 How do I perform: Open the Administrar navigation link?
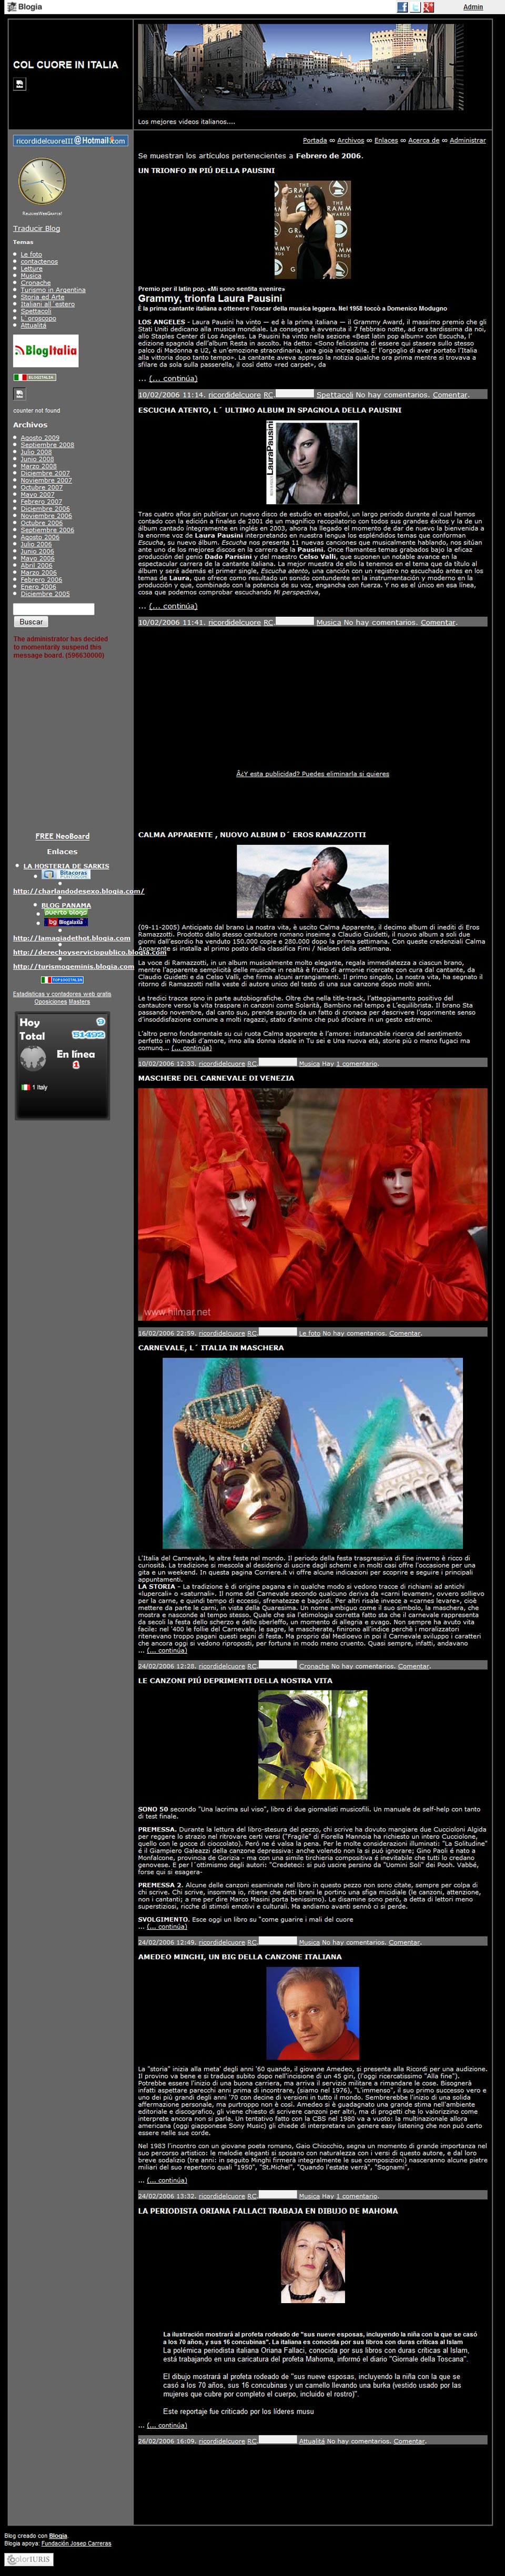click(x=467, y=140)
